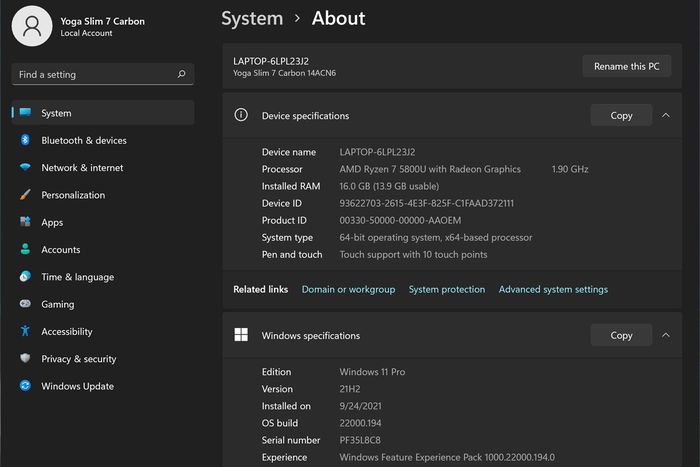
Task: Open System protection link
Action: (447, 289)
